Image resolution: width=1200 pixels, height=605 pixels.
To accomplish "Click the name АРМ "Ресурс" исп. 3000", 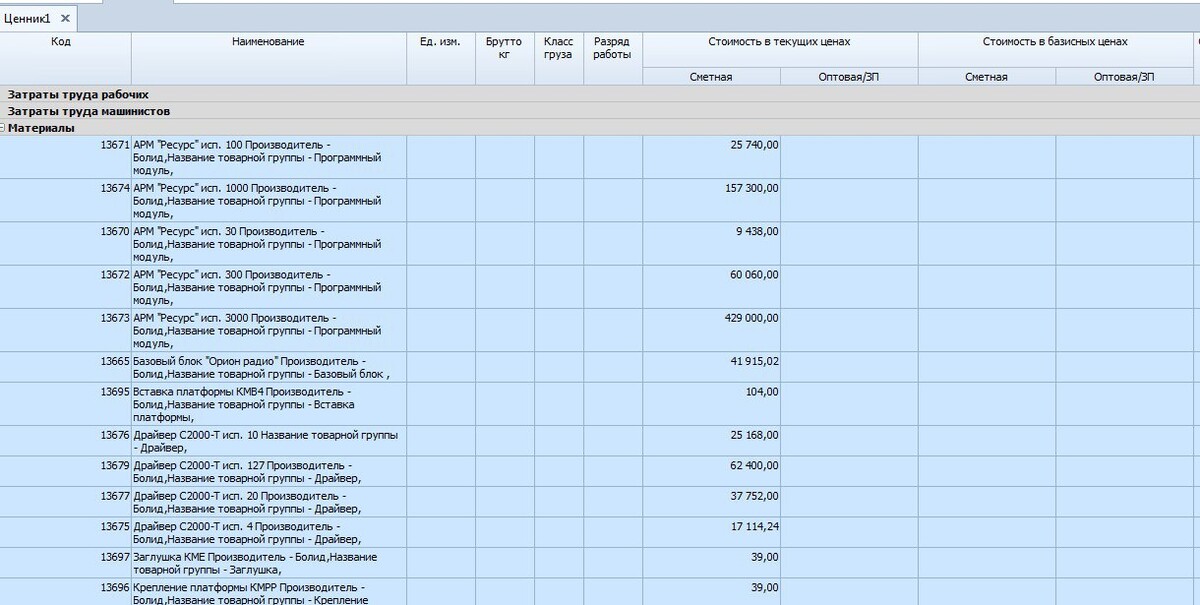I will point(193,318).
